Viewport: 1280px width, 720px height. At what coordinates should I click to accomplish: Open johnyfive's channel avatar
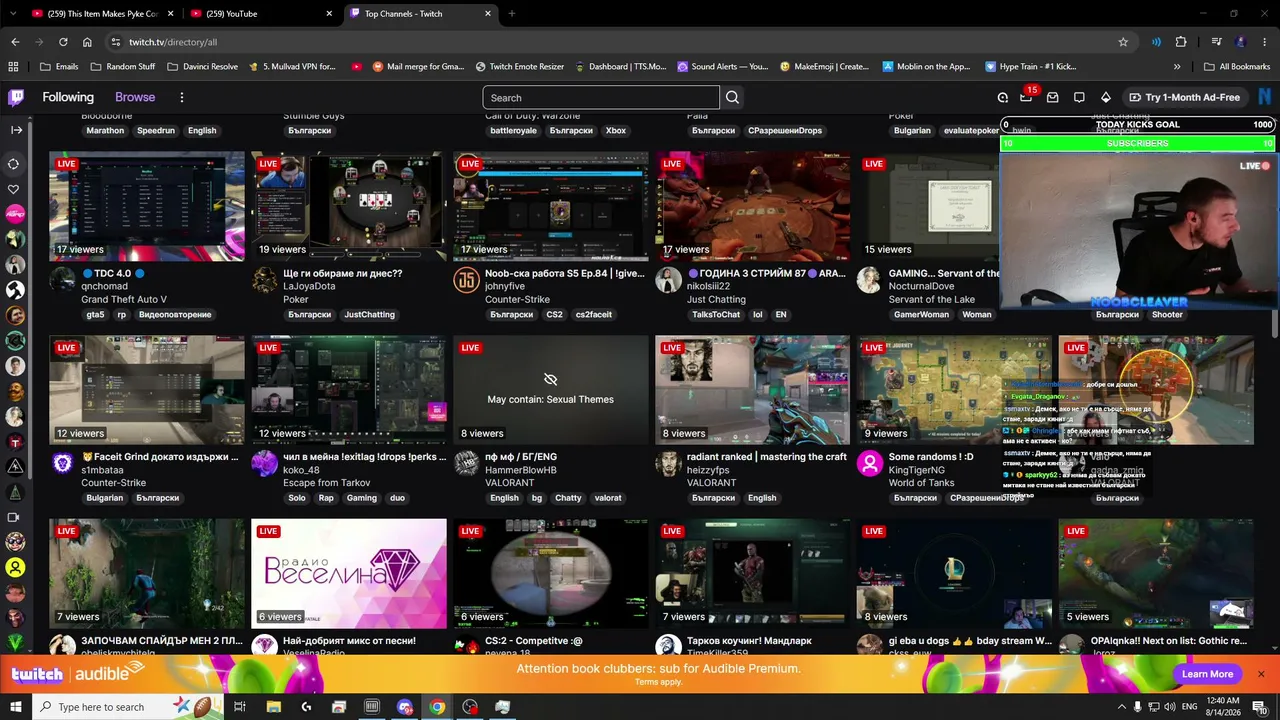[466, 280]
